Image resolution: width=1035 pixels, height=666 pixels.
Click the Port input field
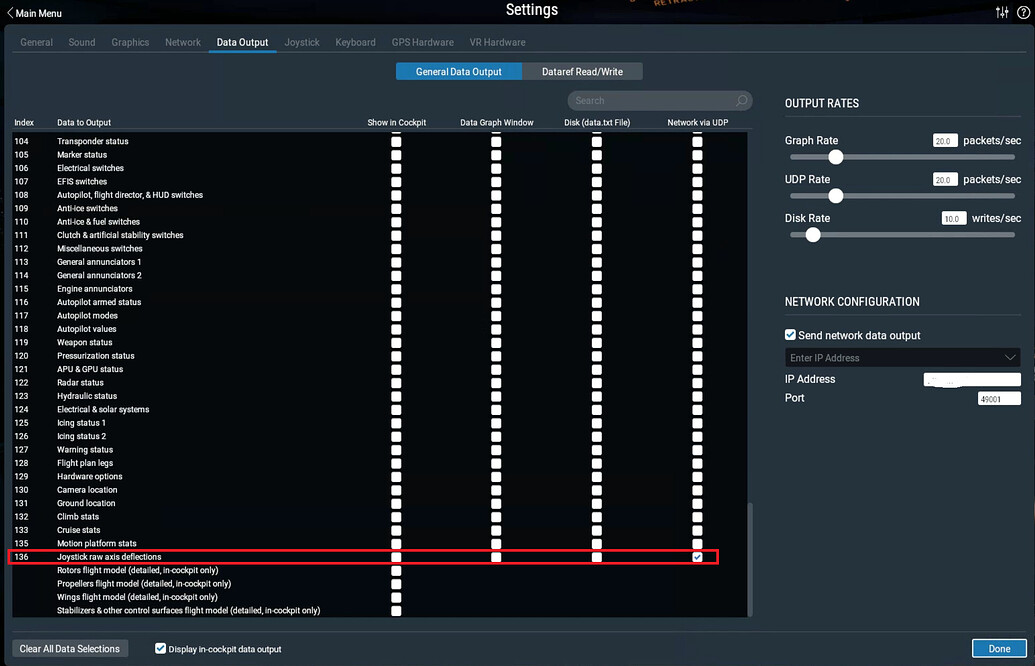pyautogui.click(x=998, y=397)
